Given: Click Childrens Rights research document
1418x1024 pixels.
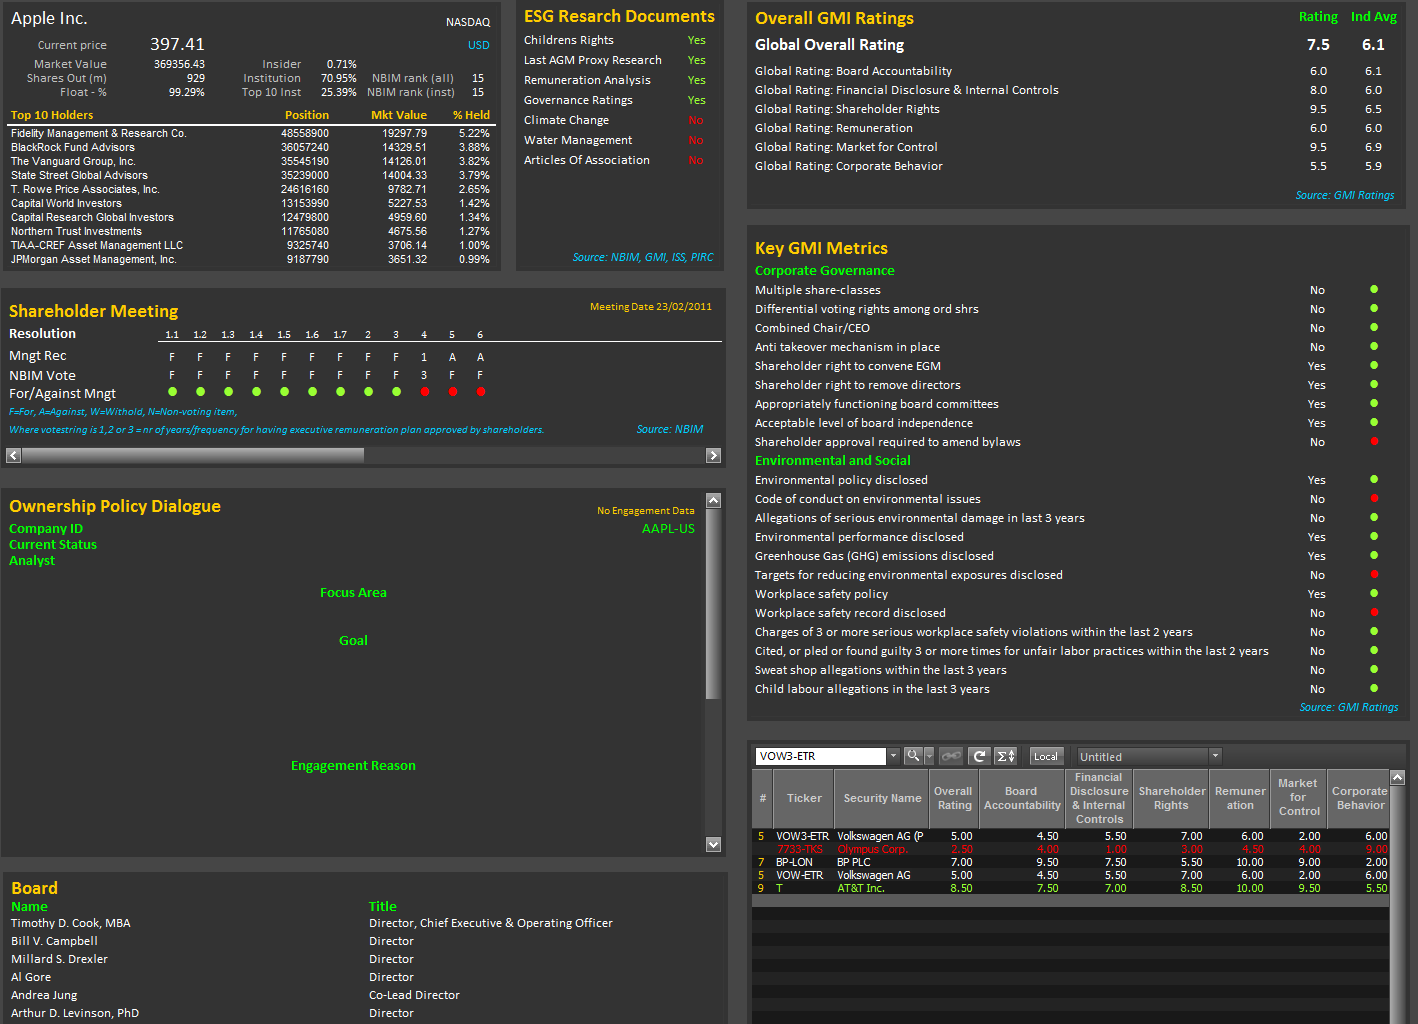Looking at the screenshot, I should pos(569,40).
